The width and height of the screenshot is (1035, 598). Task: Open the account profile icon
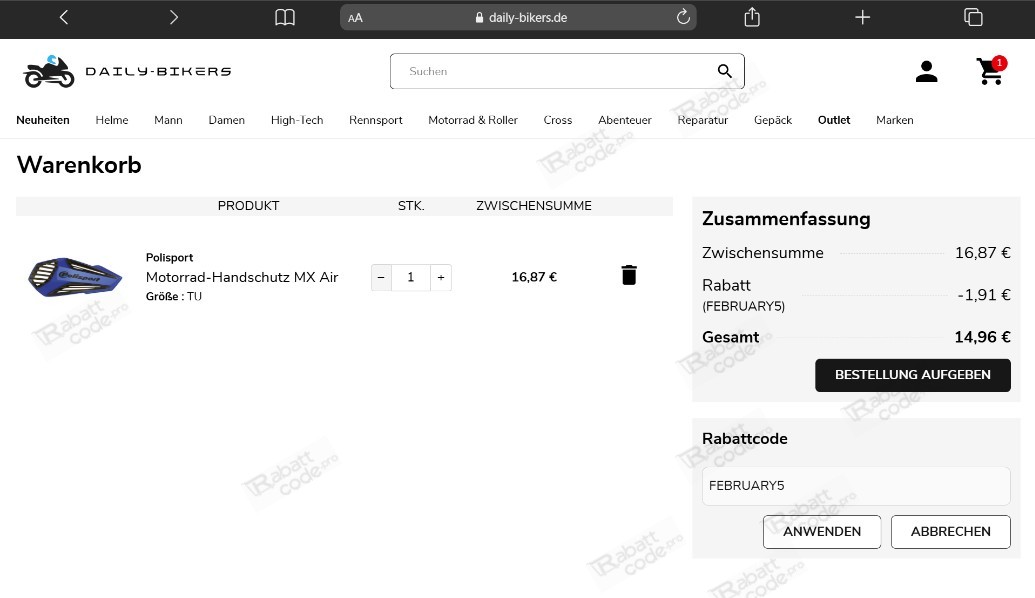coord(926,71)
